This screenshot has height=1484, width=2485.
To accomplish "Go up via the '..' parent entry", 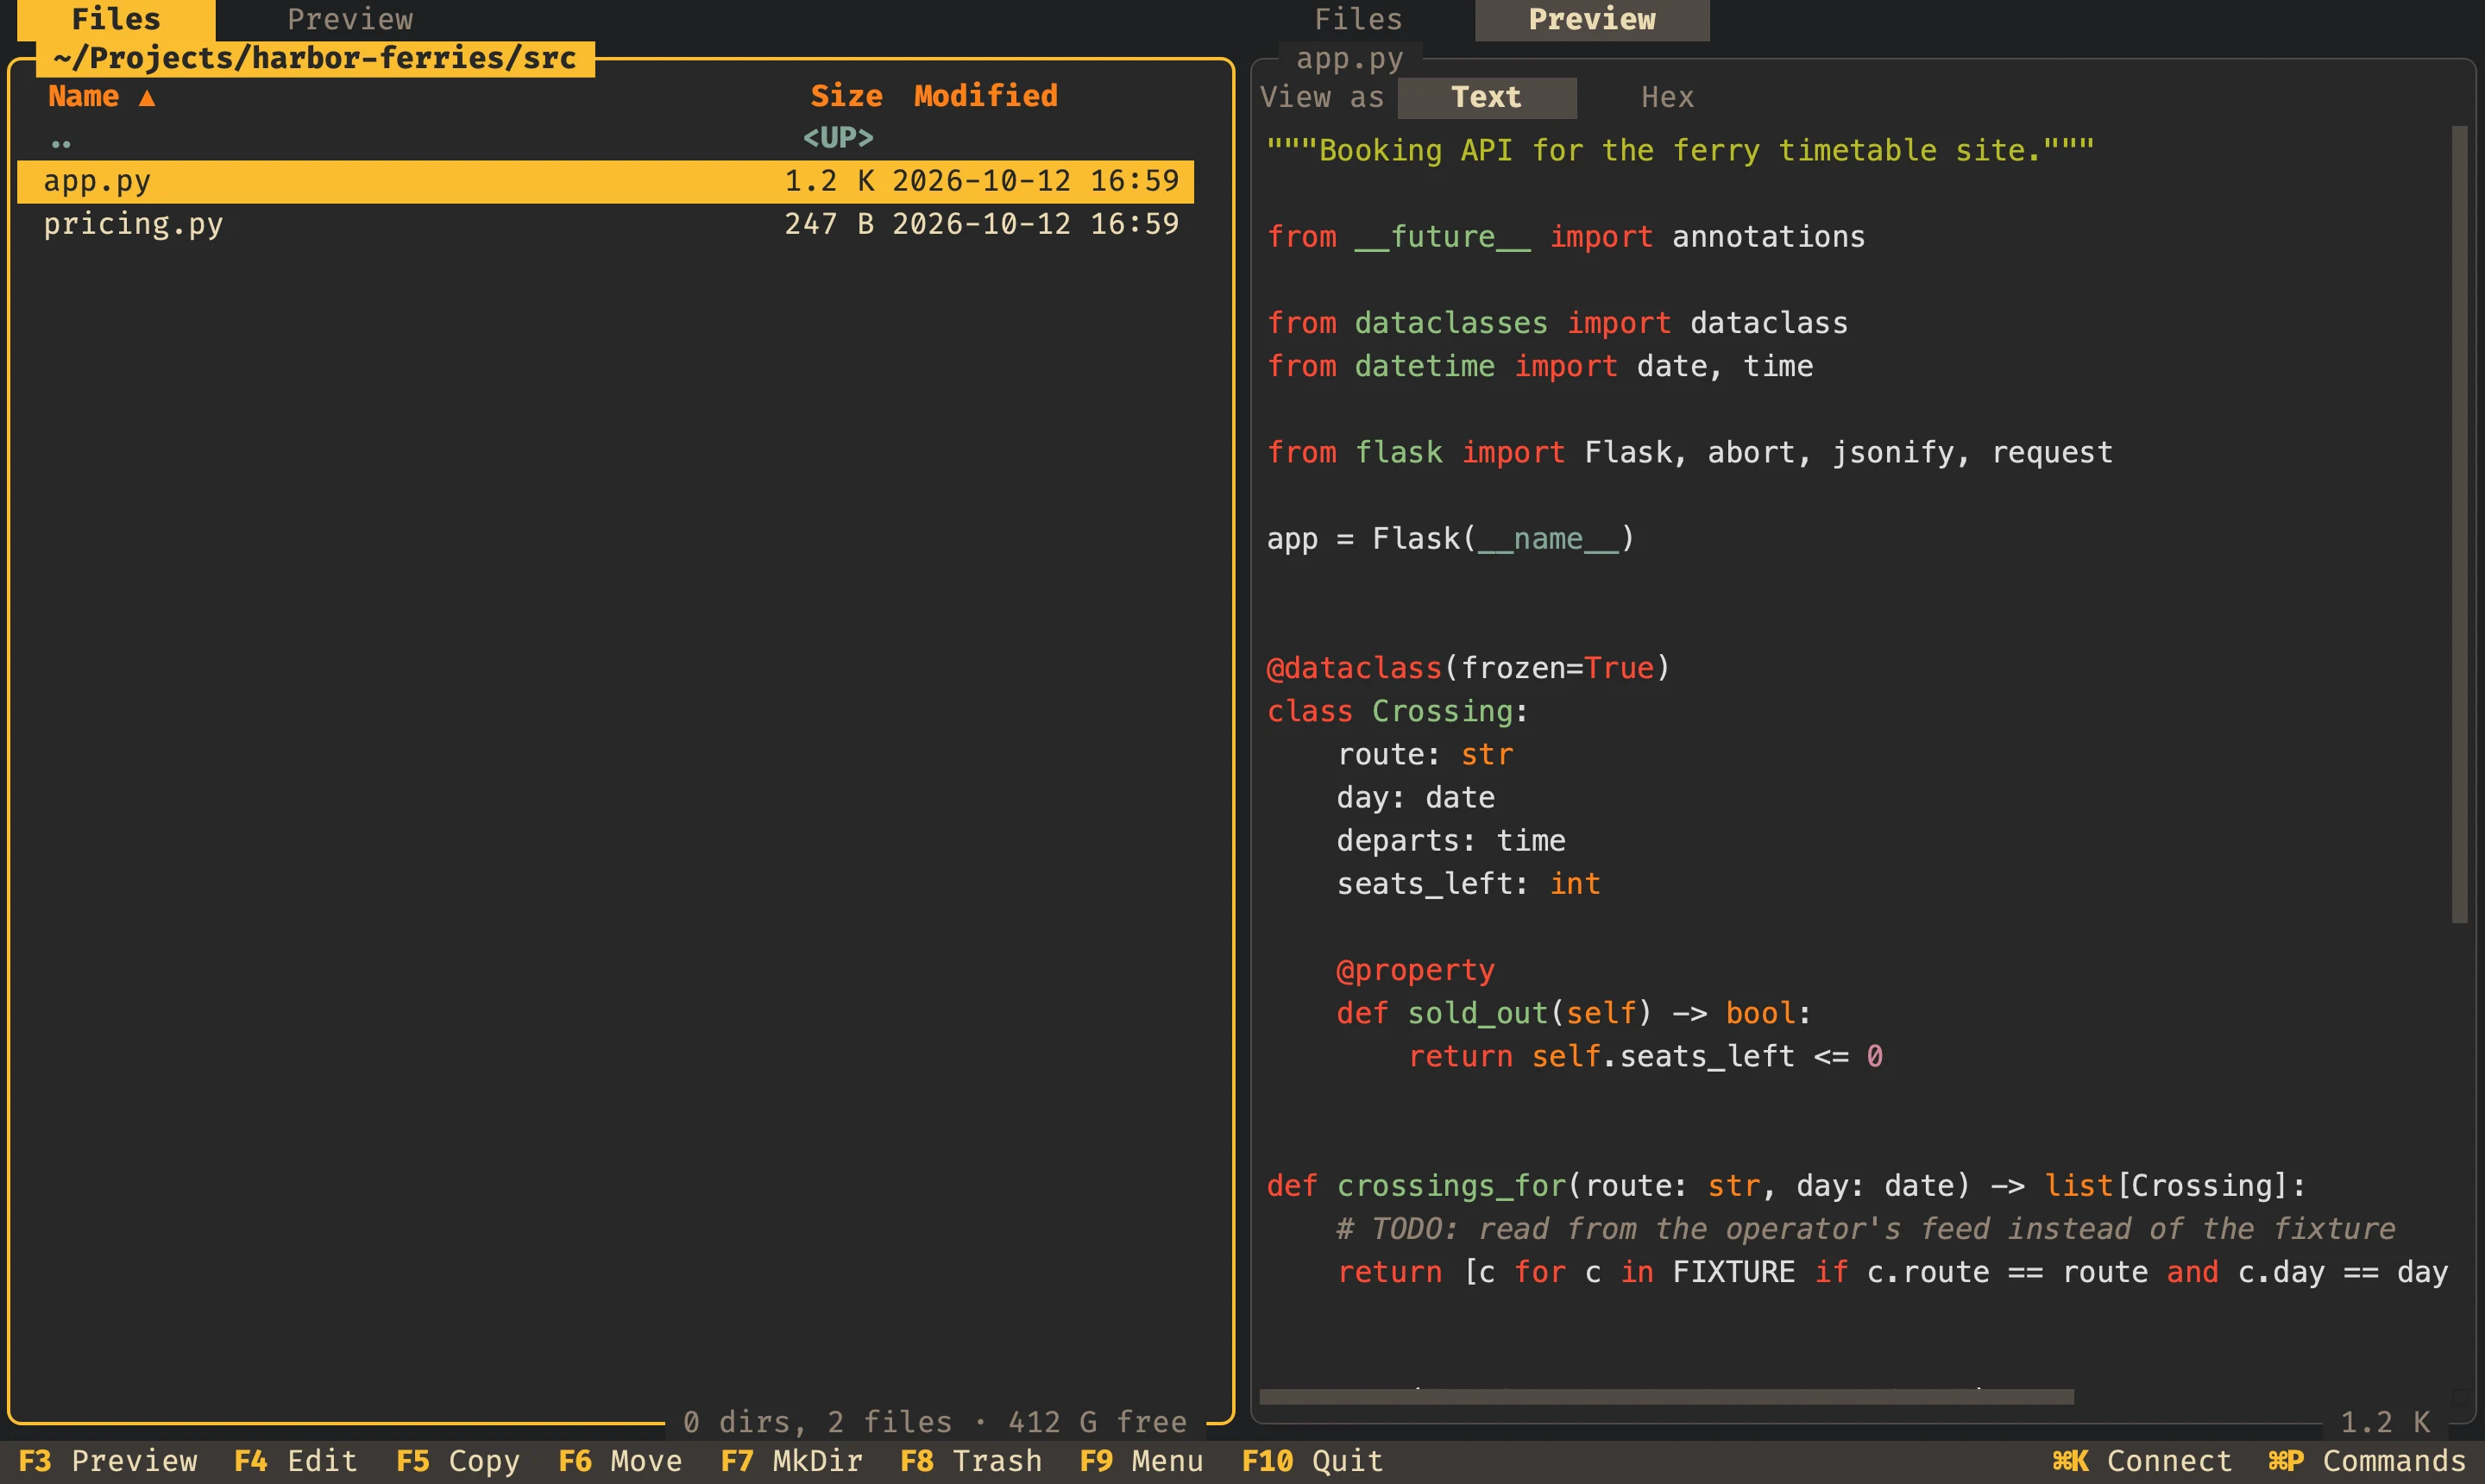I will [x=605, y=138].
